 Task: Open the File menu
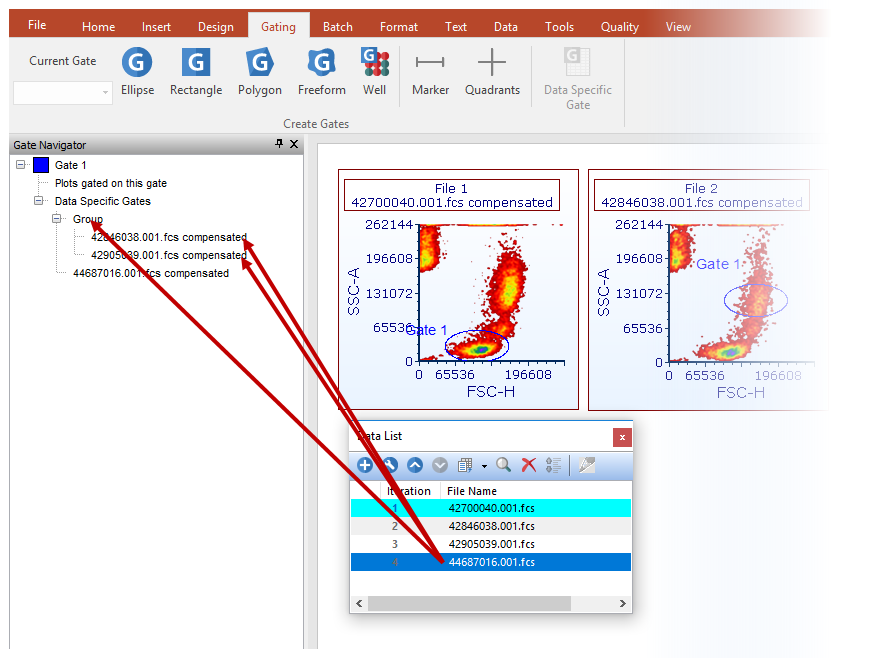[37, 25]
